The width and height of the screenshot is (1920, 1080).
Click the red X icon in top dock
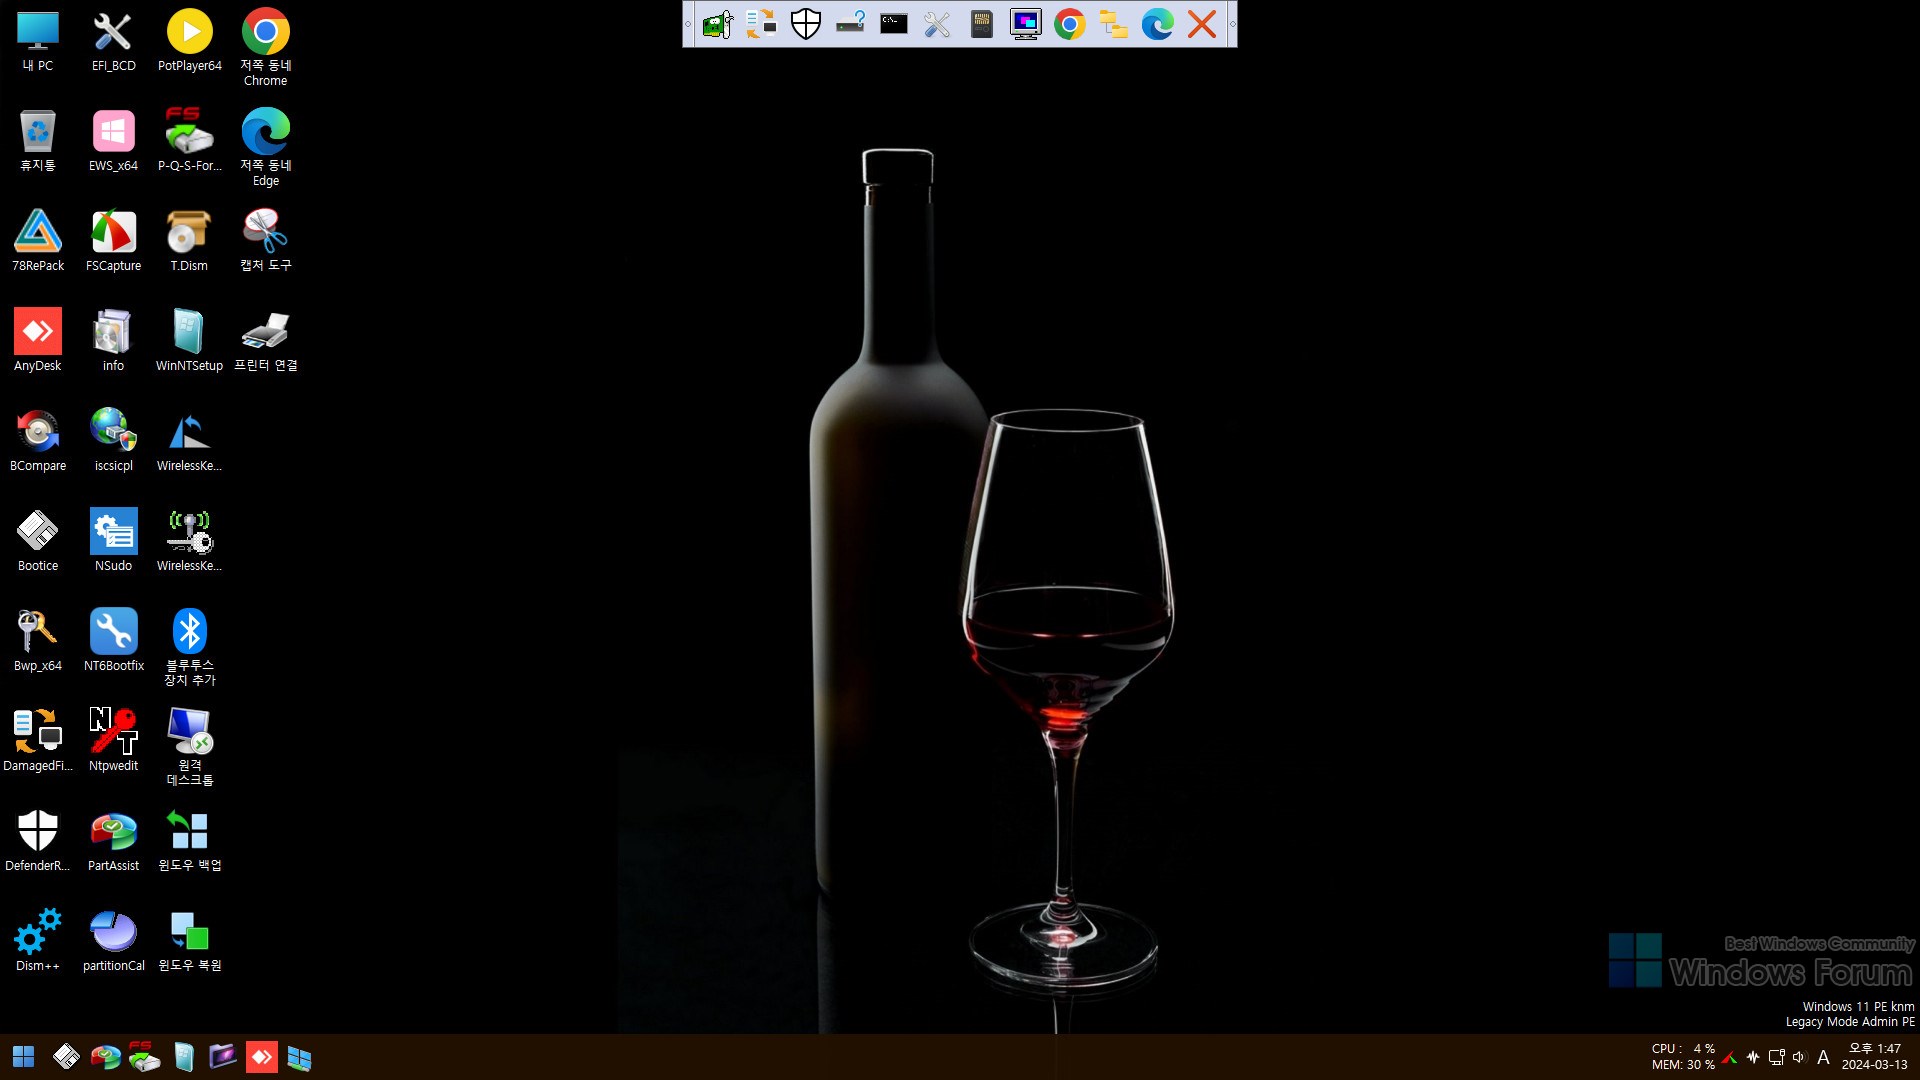pyautogui.click(x=1202, y=24)
